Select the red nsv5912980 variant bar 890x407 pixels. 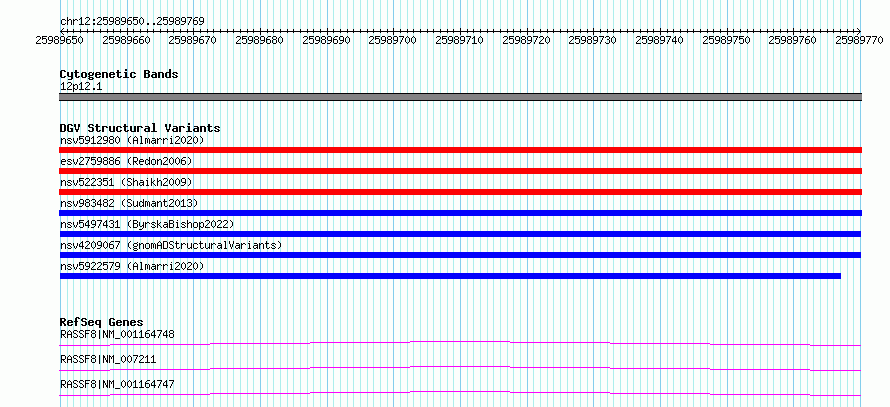pyautogui.click(x=460, y=150)
